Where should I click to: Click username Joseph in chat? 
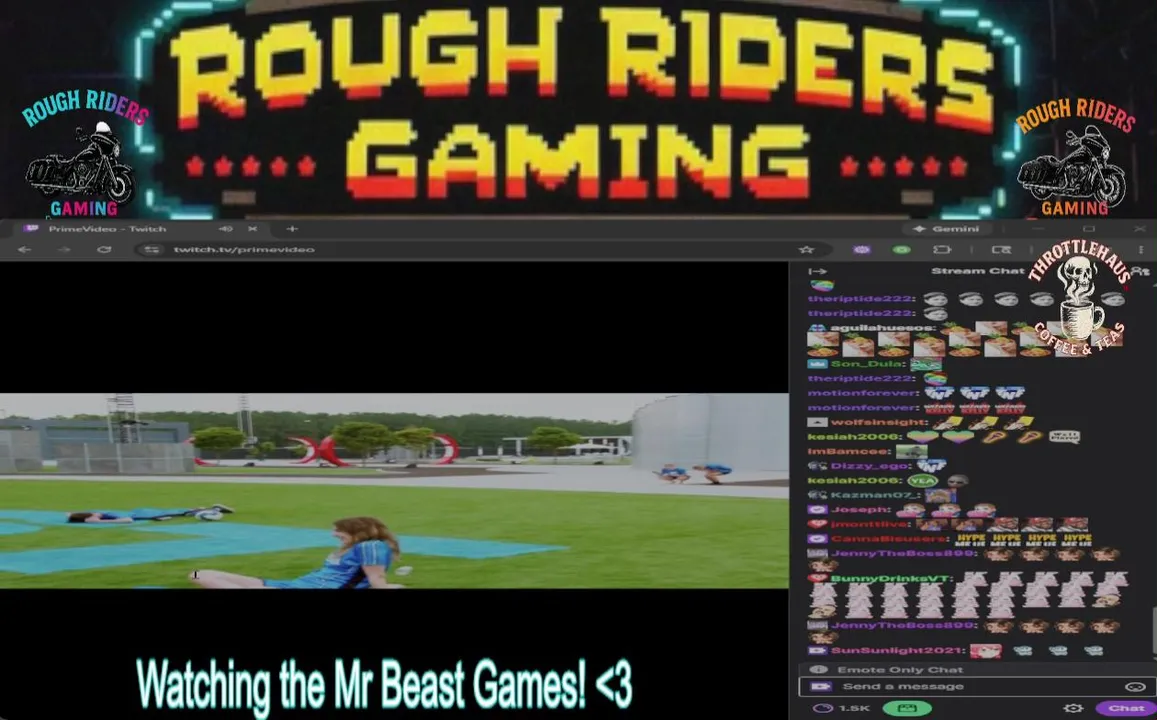click(860, 510)
